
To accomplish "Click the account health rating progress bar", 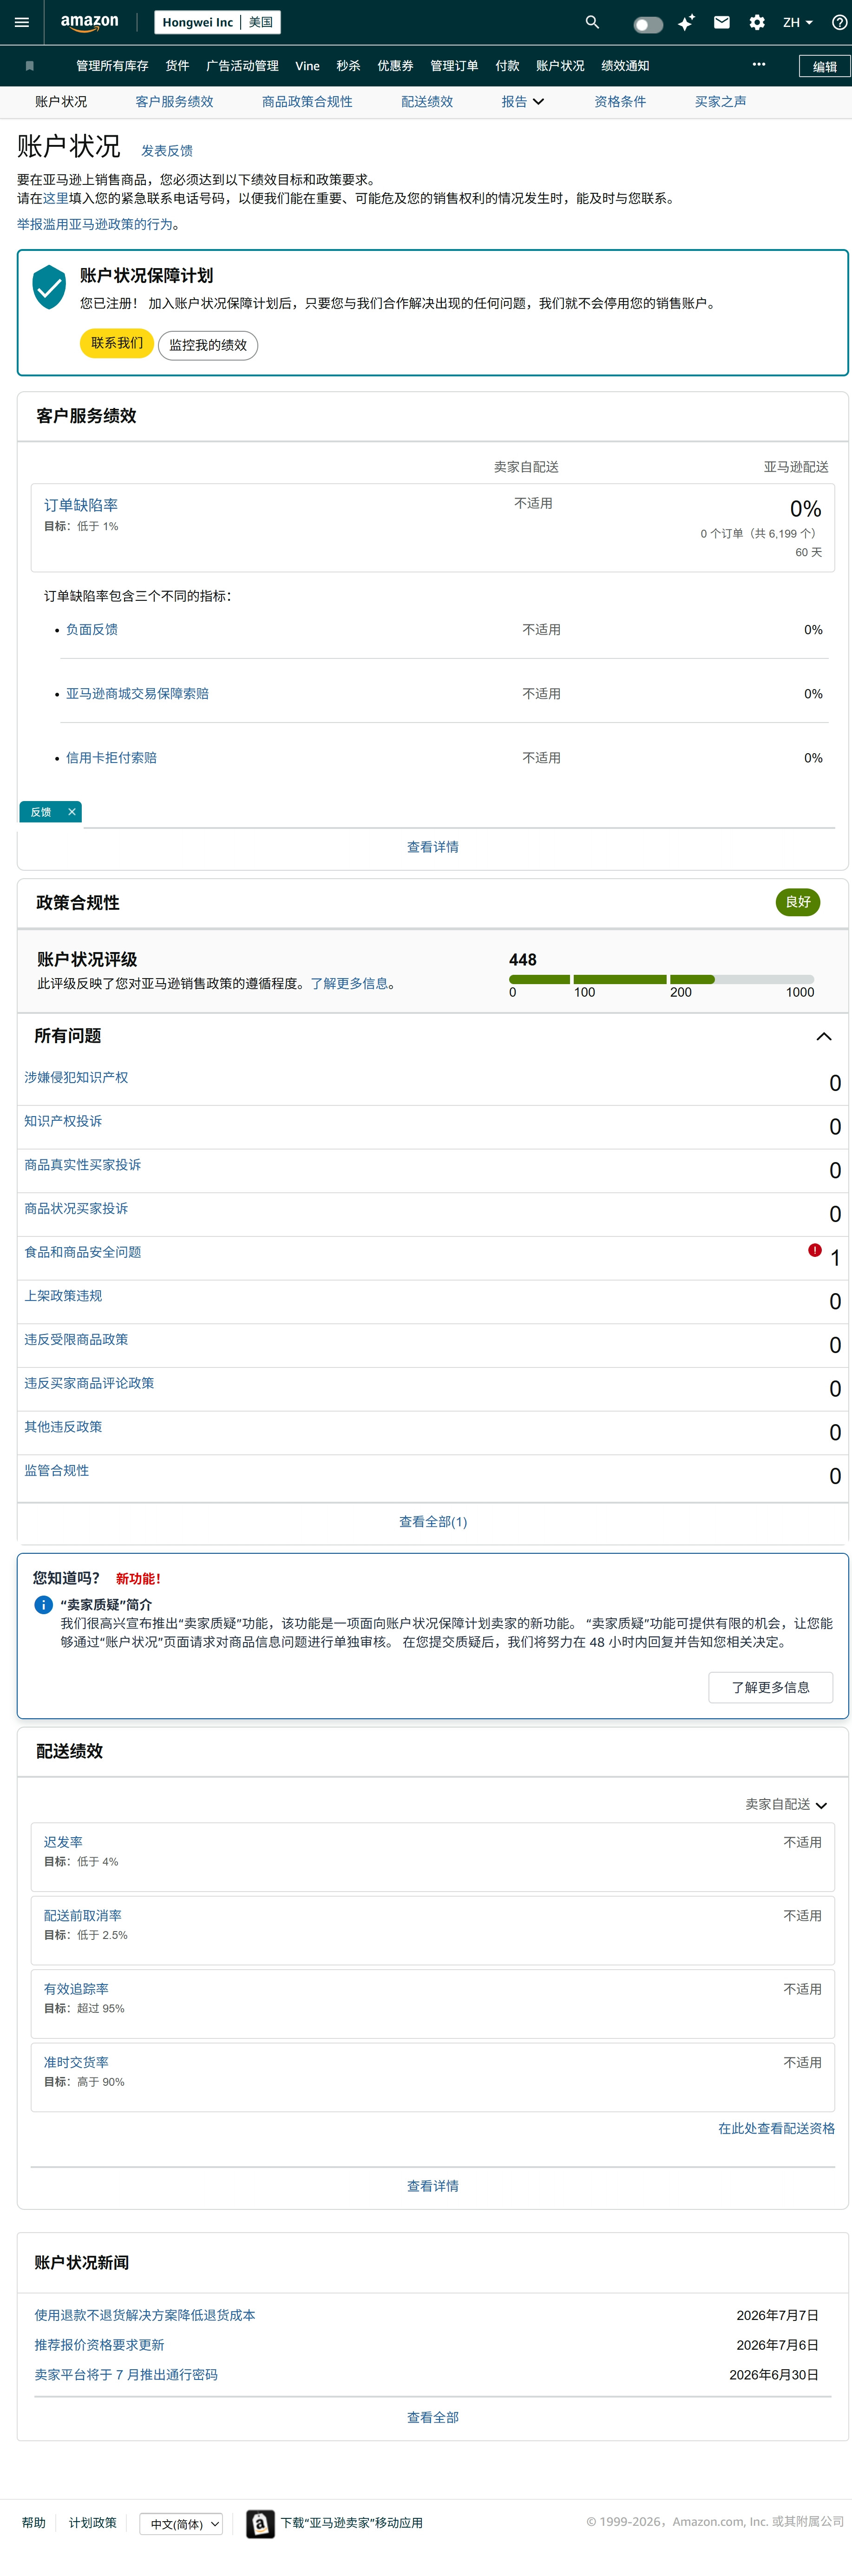I will pos(661,979).
